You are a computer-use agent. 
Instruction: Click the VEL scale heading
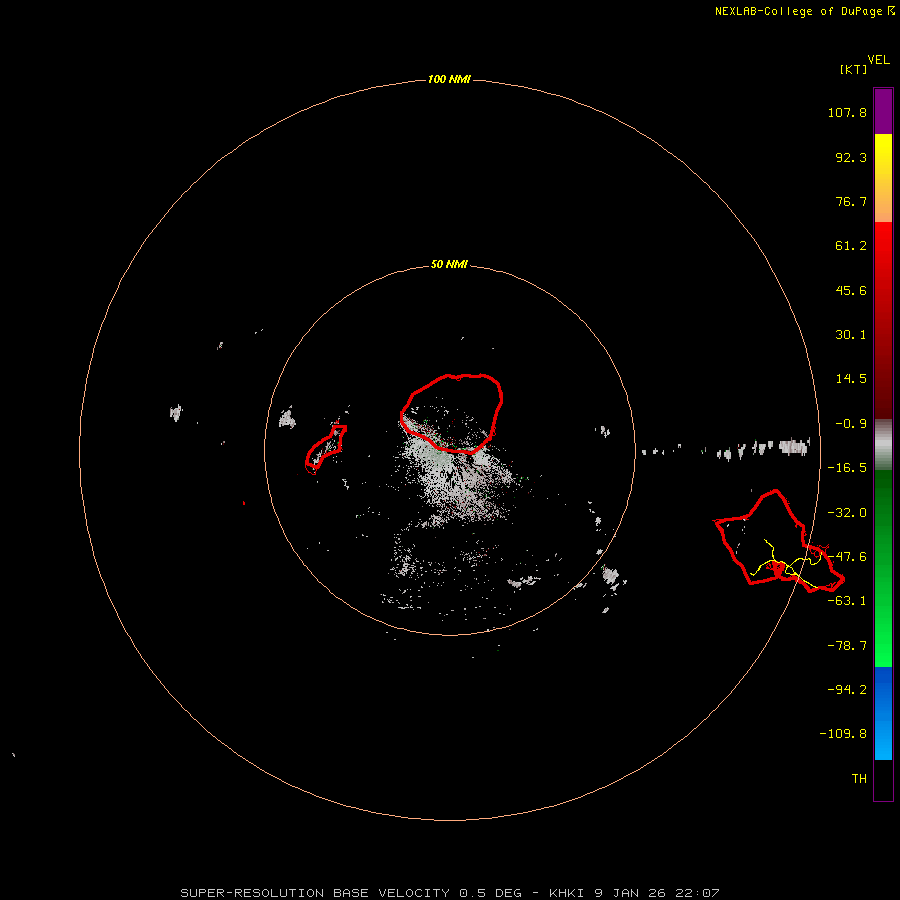click(878, 60)
